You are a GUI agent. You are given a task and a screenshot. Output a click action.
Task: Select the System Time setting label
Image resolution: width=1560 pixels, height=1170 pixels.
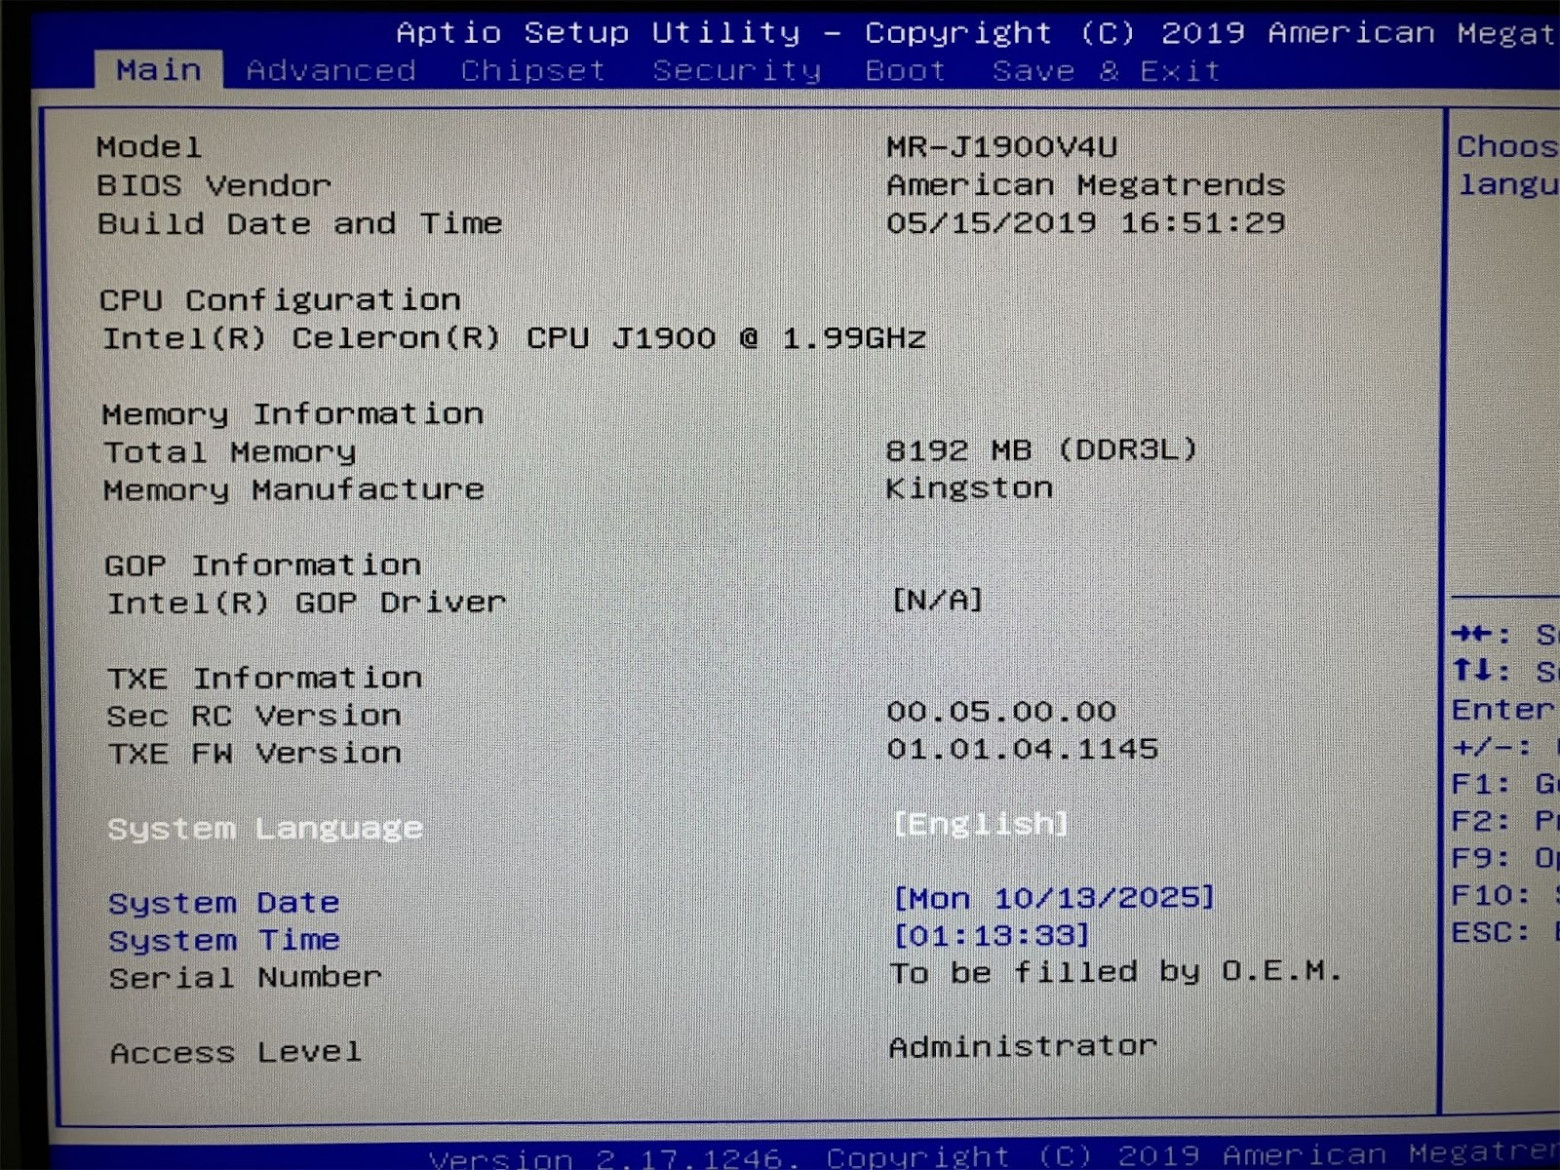(x=224, y=941)
